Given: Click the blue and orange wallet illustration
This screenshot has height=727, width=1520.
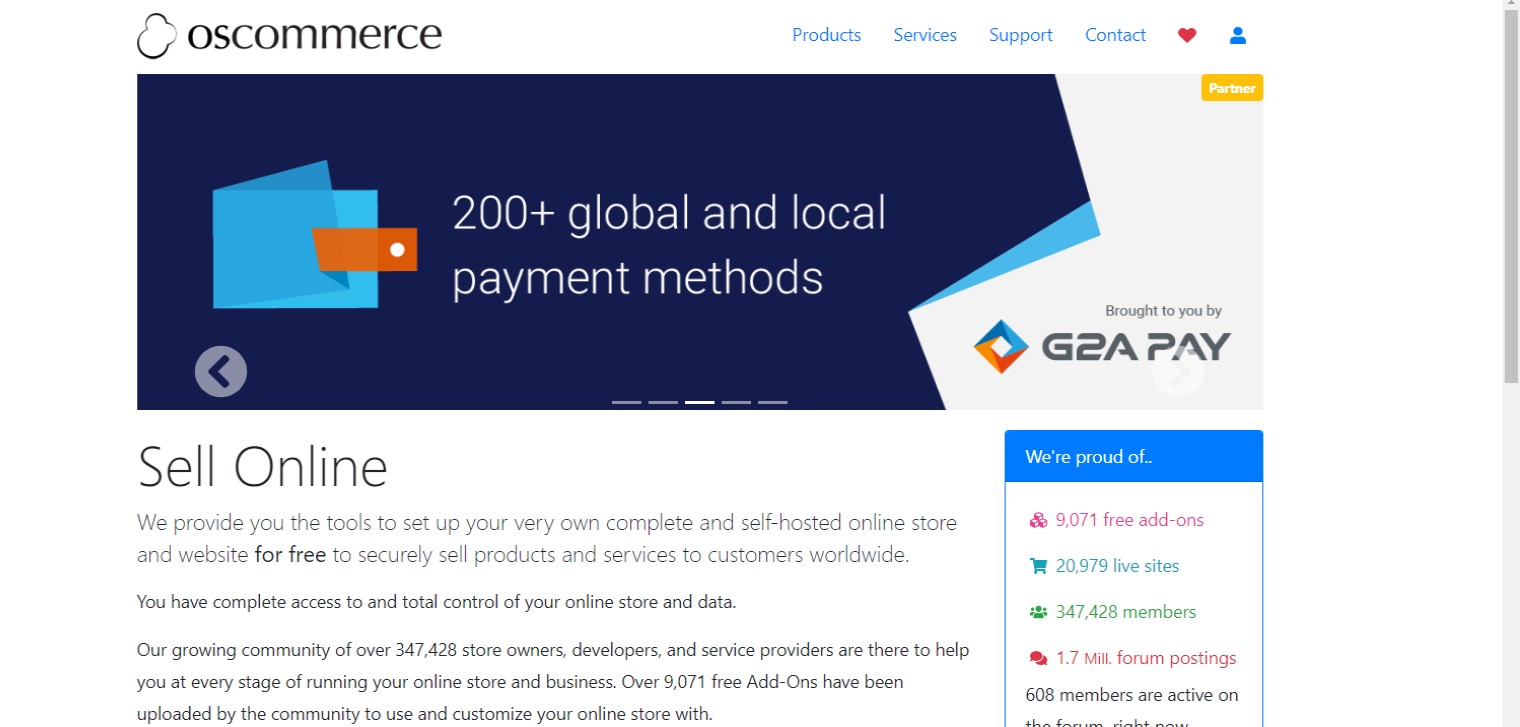Looking at the screenshot, I should click(315, 234).
